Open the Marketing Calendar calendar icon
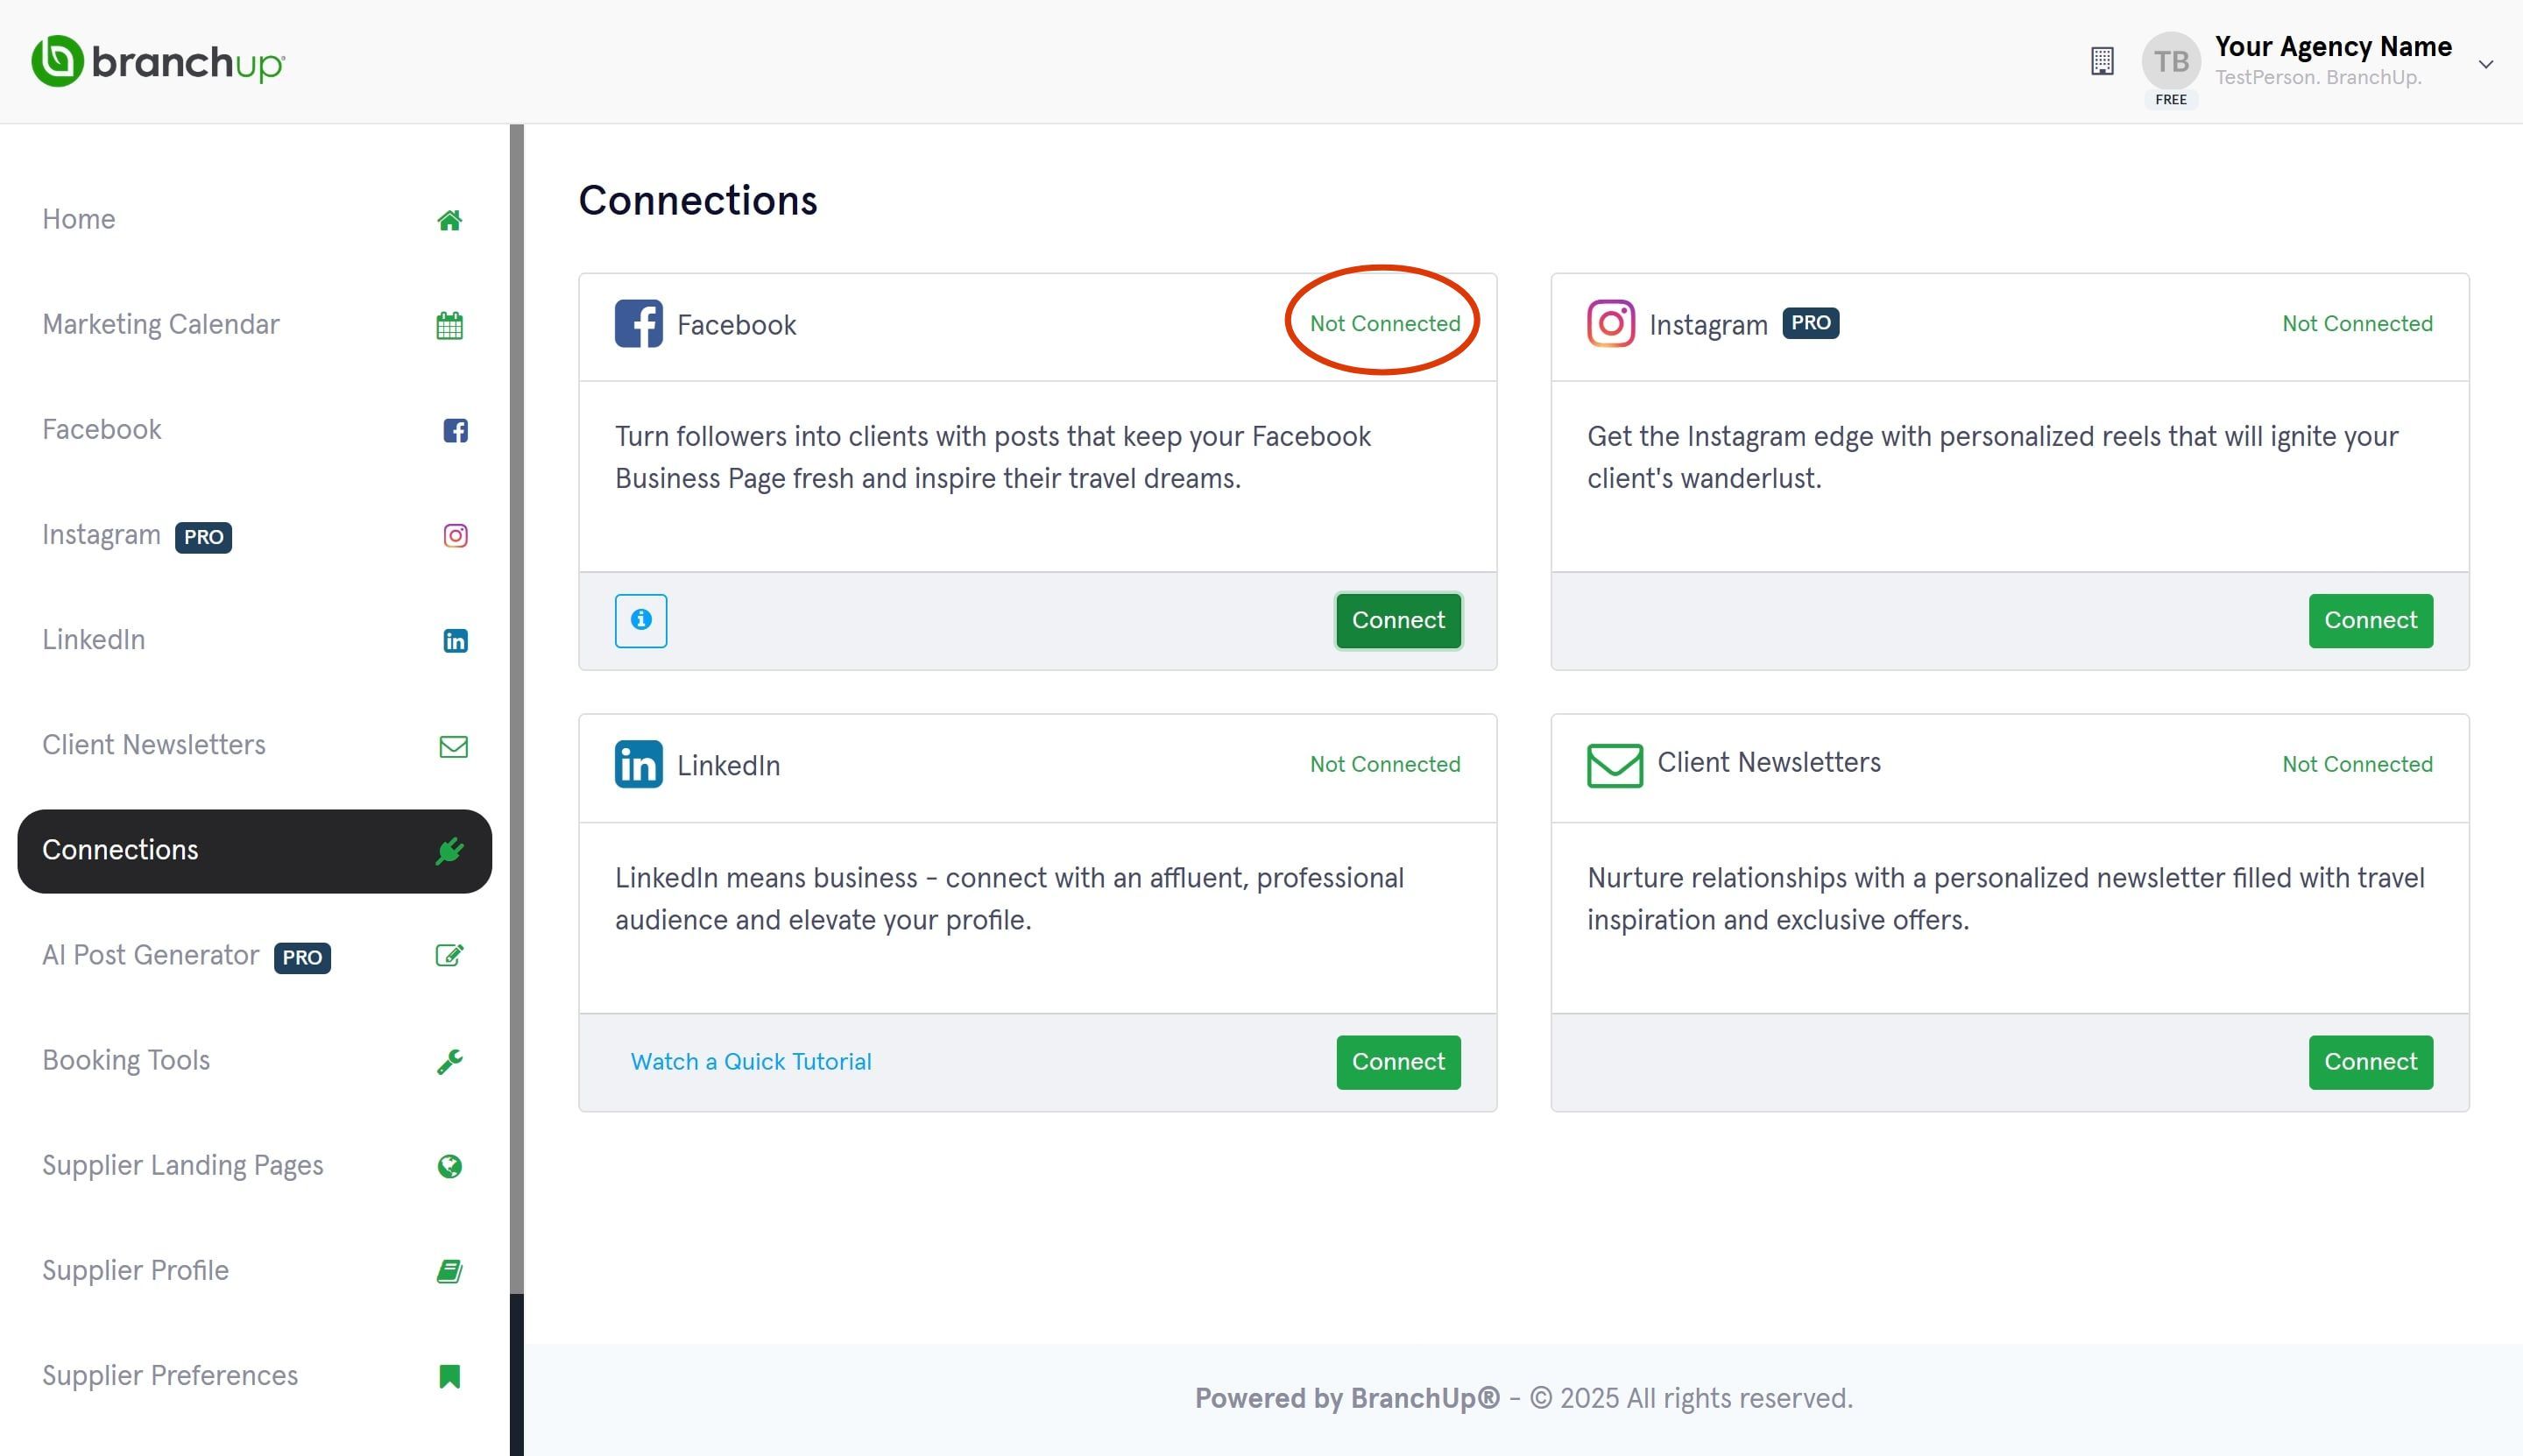This screenshot has height=1456, width=2523. pos(449,325)
